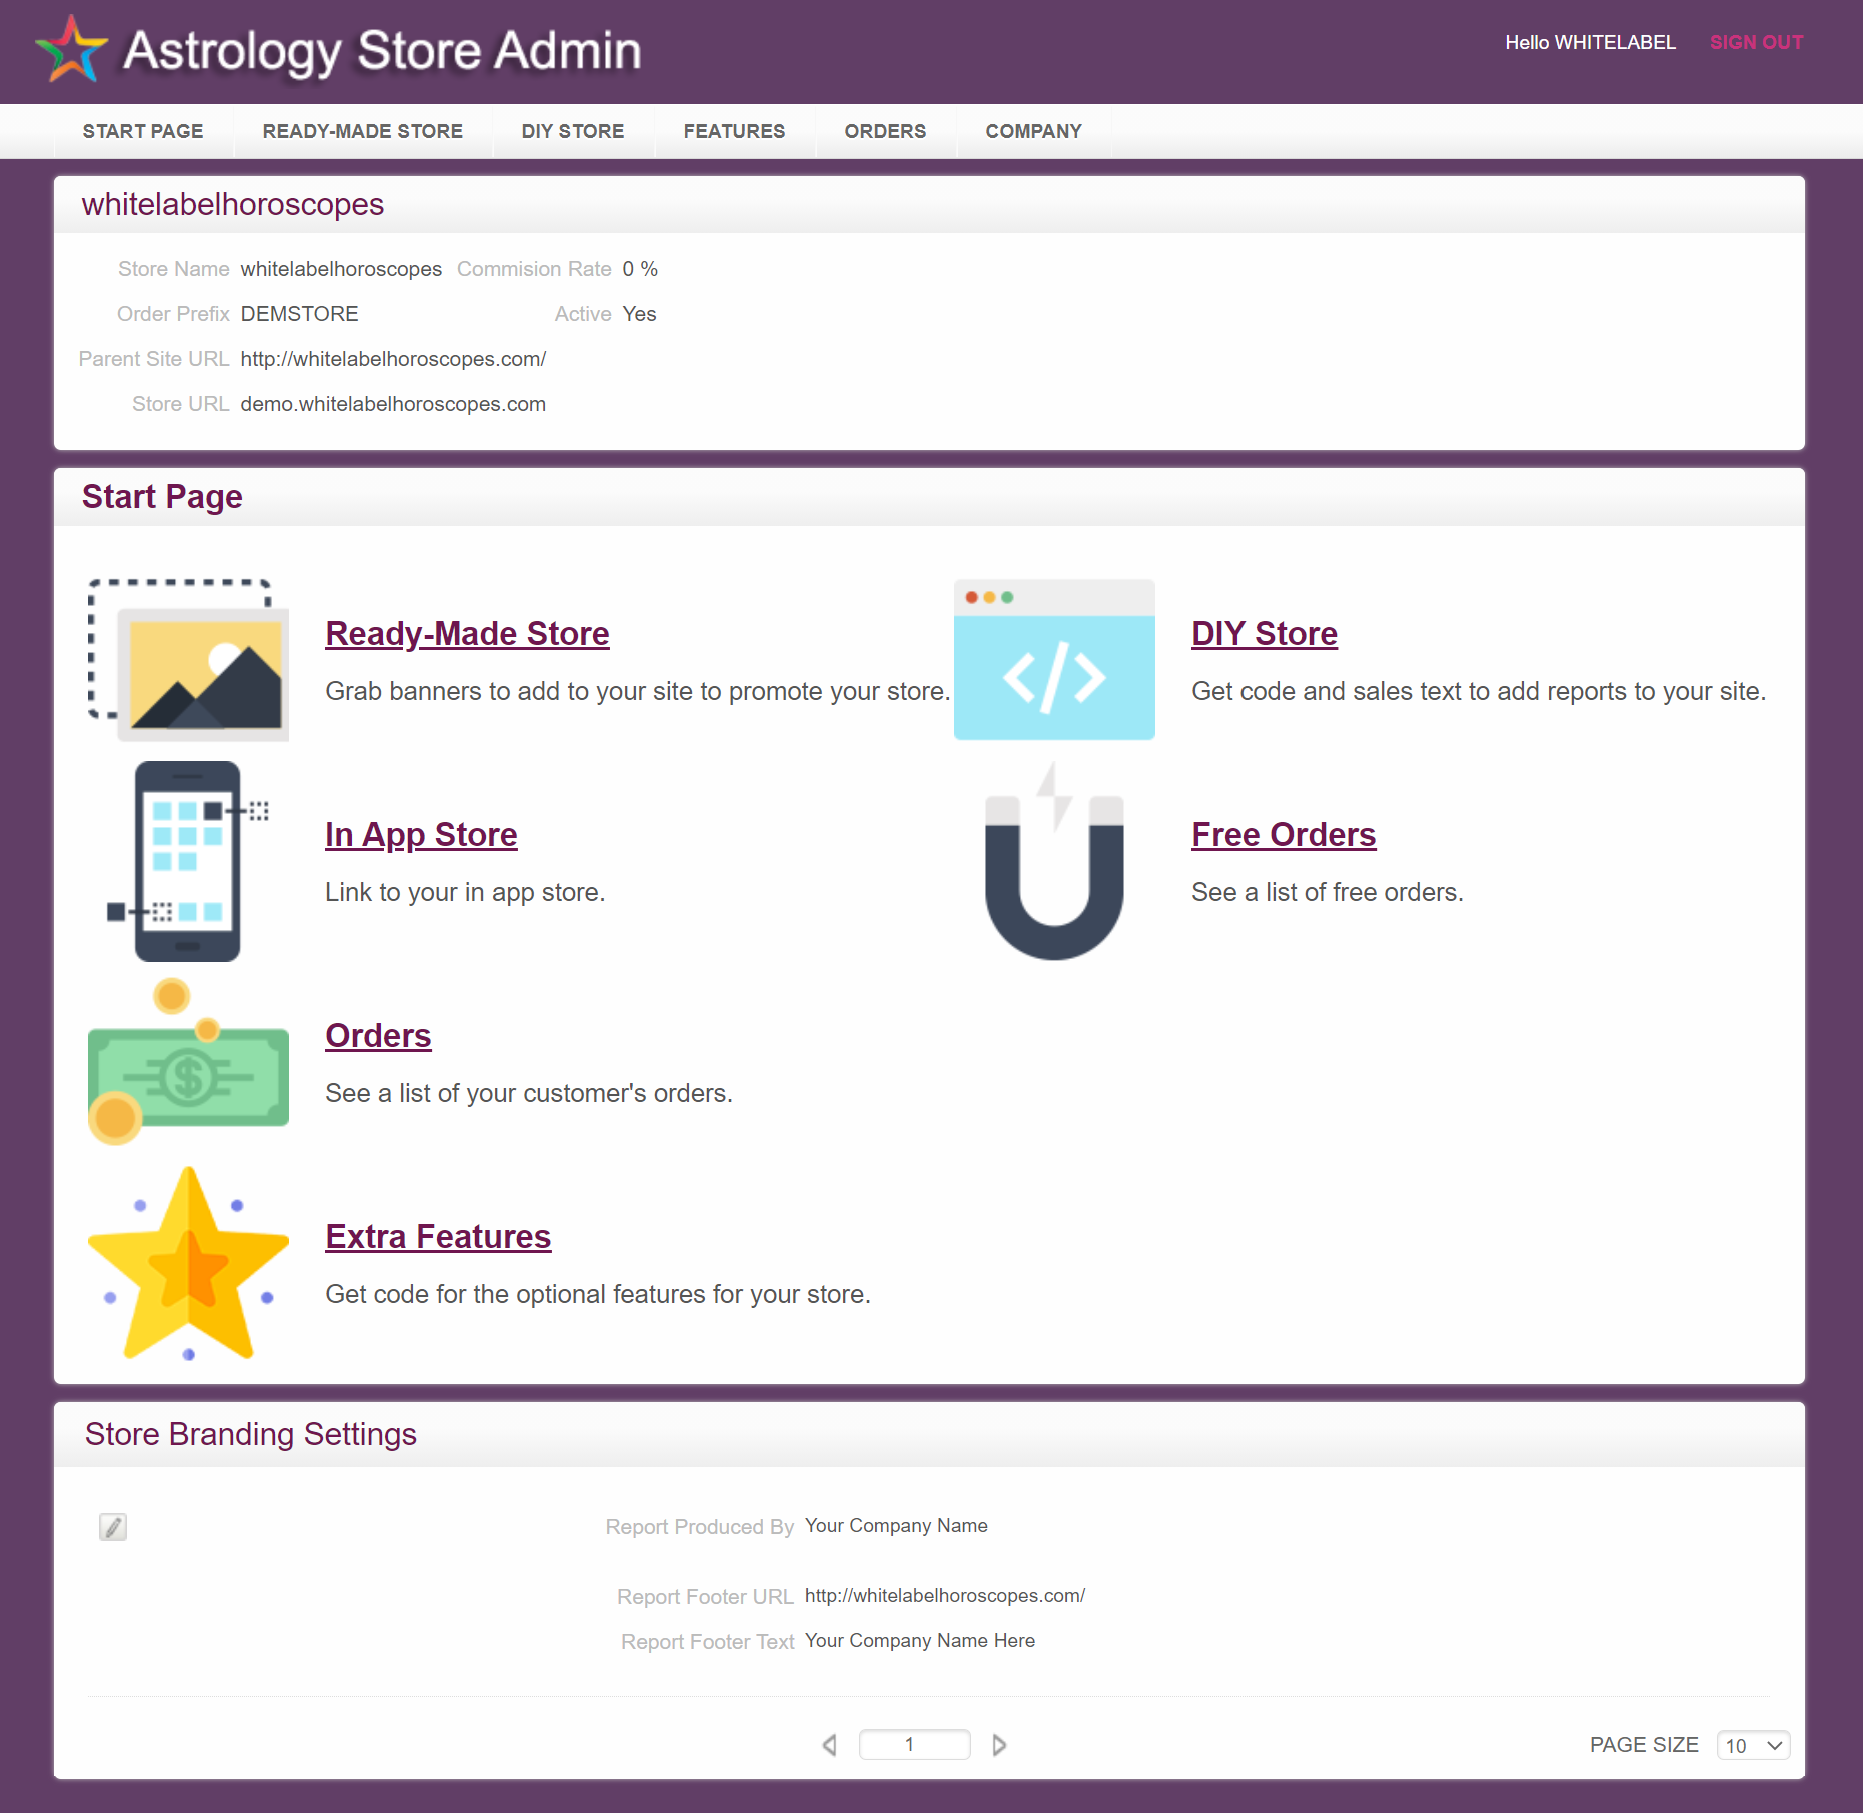Click the Free Orders magnet icon
This screenshot has height=1813, width=1863.
(1054, 861)
